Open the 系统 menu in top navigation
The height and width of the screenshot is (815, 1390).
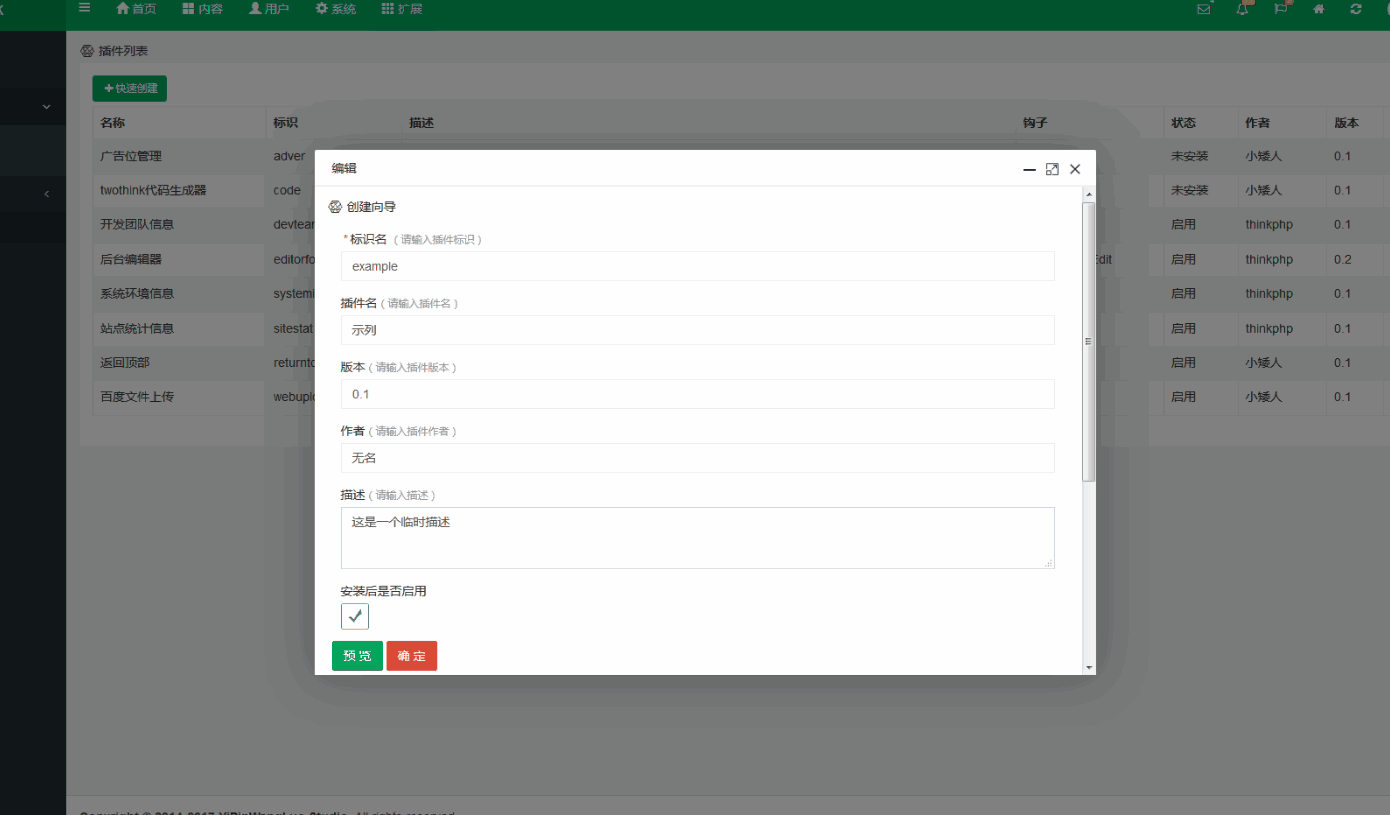tap(336, 9)
